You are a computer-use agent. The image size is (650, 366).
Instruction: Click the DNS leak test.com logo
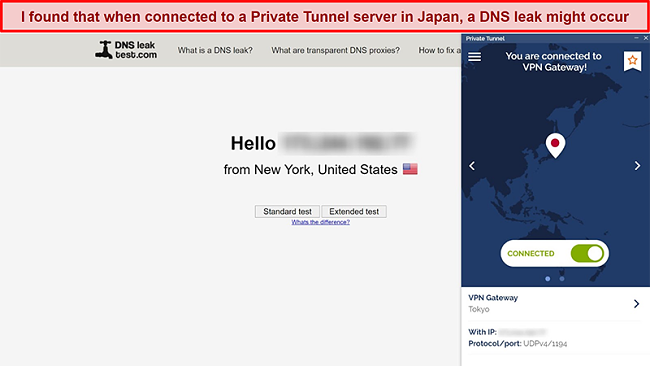tap(126, 50)
